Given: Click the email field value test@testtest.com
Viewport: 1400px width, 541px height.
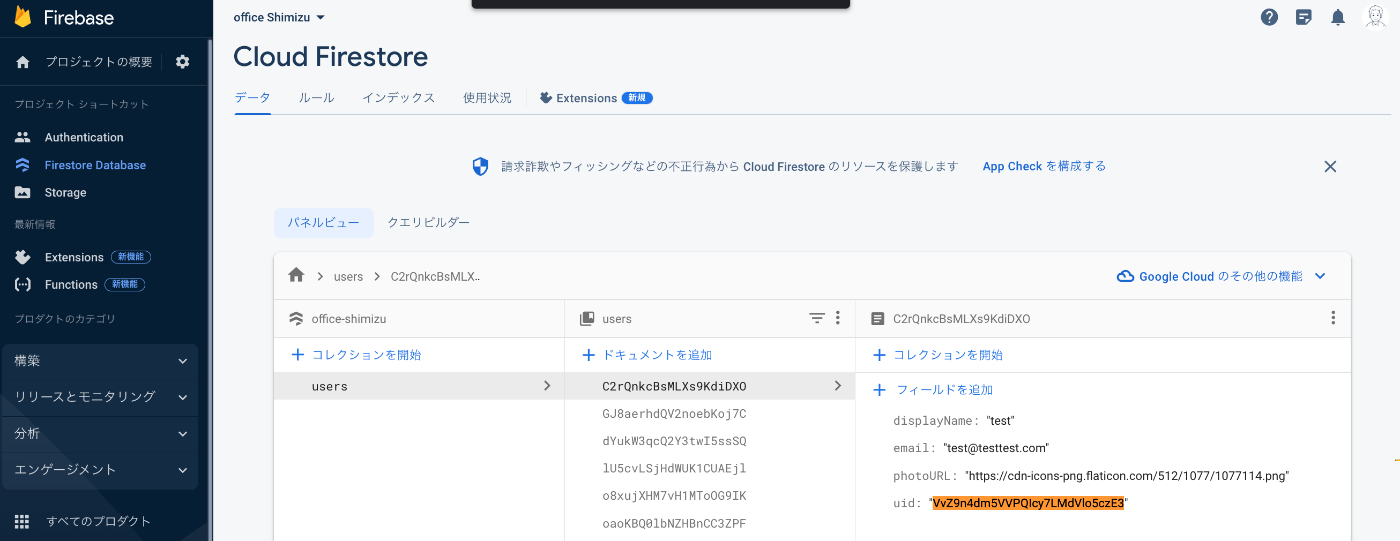Looking at the screenshot, I should click(996, 448).
